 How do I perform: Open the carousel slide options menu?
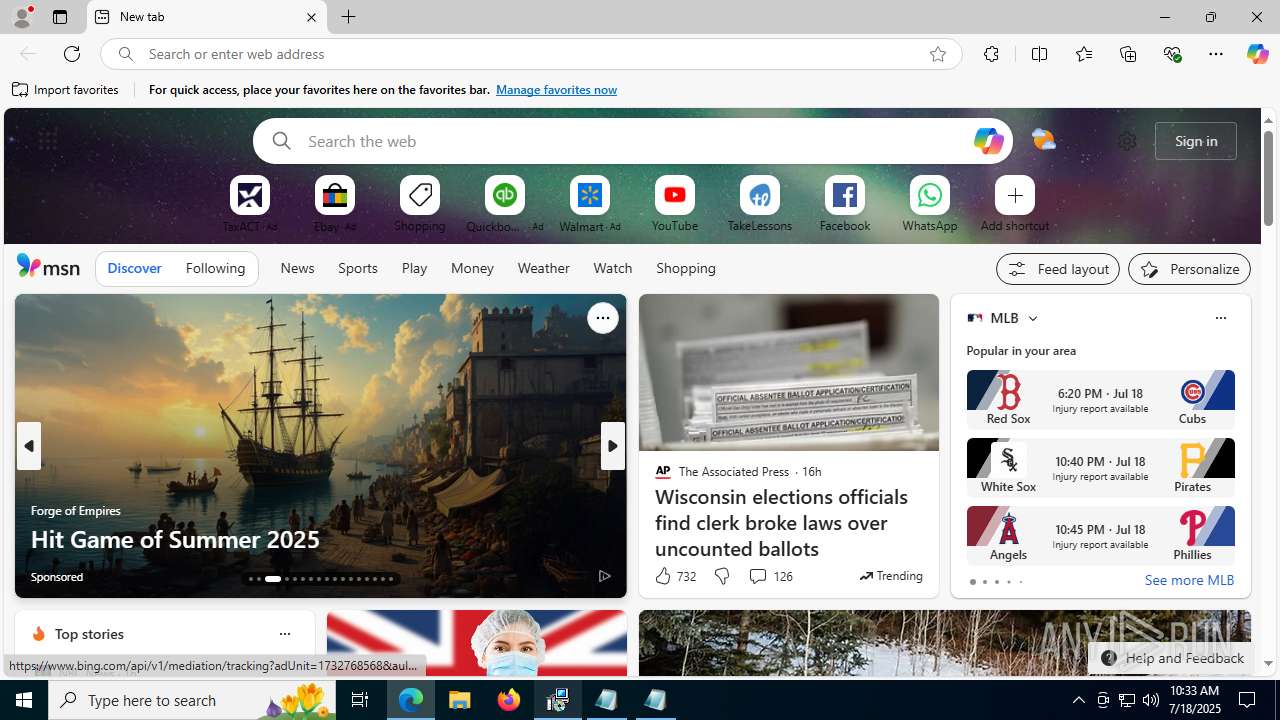(x=602, y=318)
